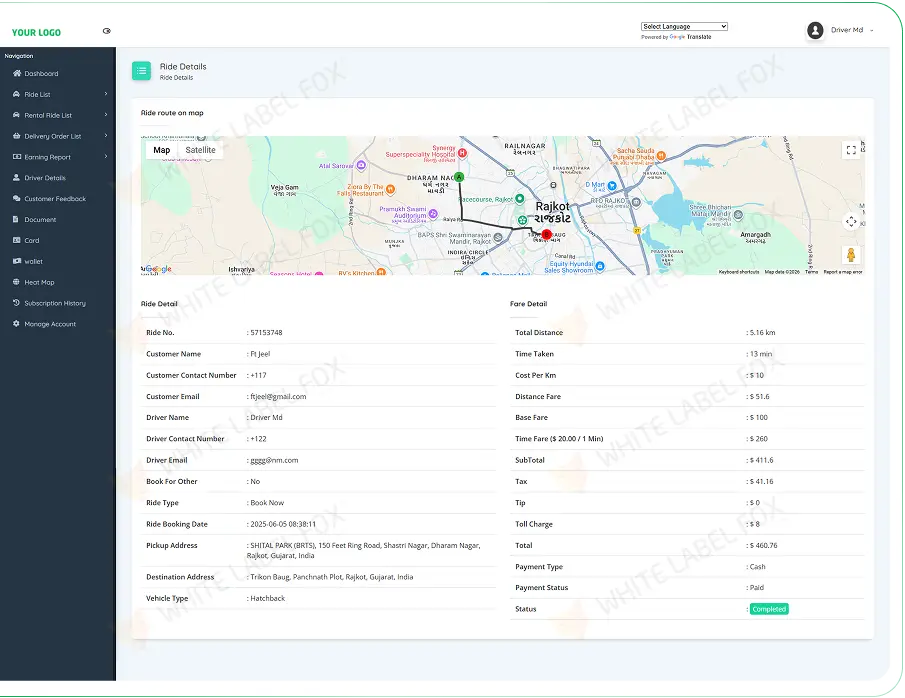Open Customer Feedback menu item
905x698 pixels.
click(55, 199)
